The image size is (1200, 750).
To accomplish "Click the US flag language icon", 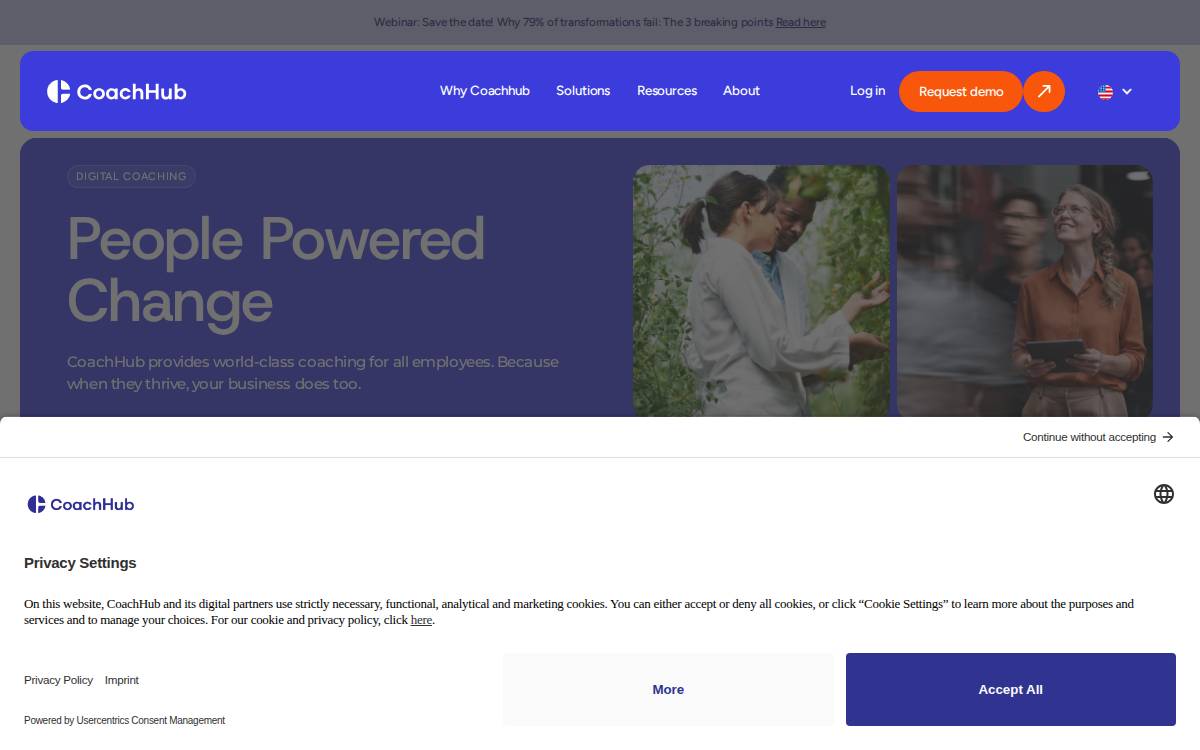I will (x=1105, y=91).
